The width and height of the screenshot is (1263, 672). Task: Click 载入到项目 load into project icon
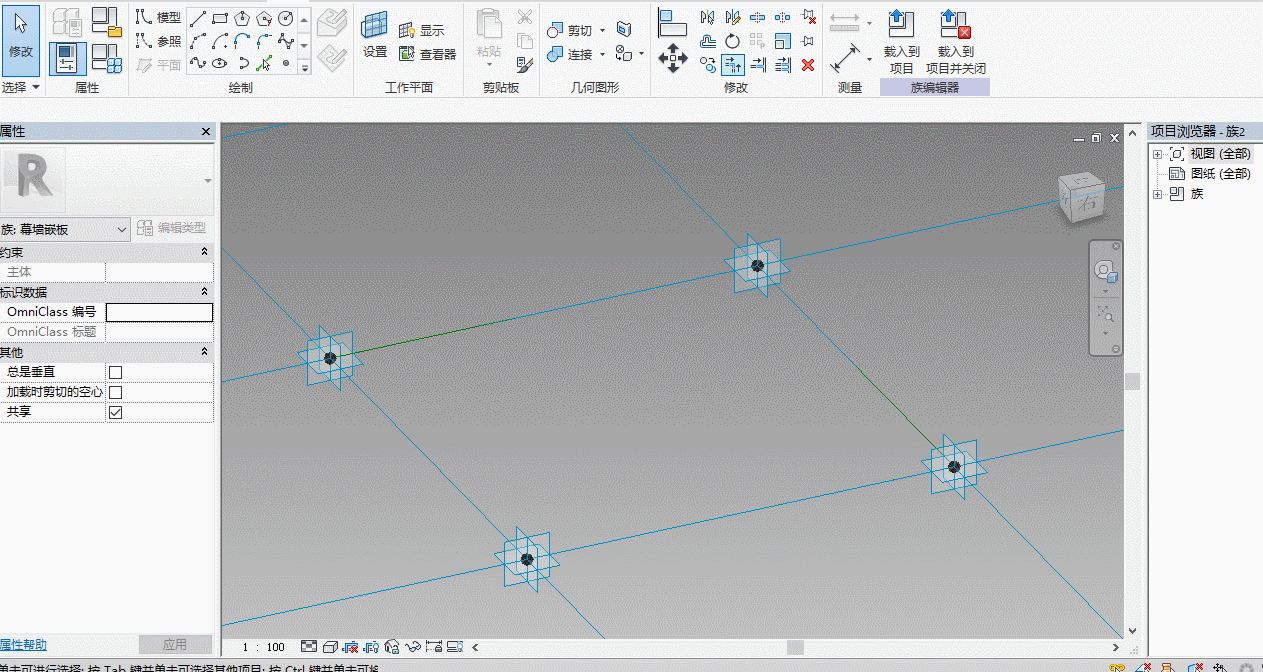pos(902,42)
